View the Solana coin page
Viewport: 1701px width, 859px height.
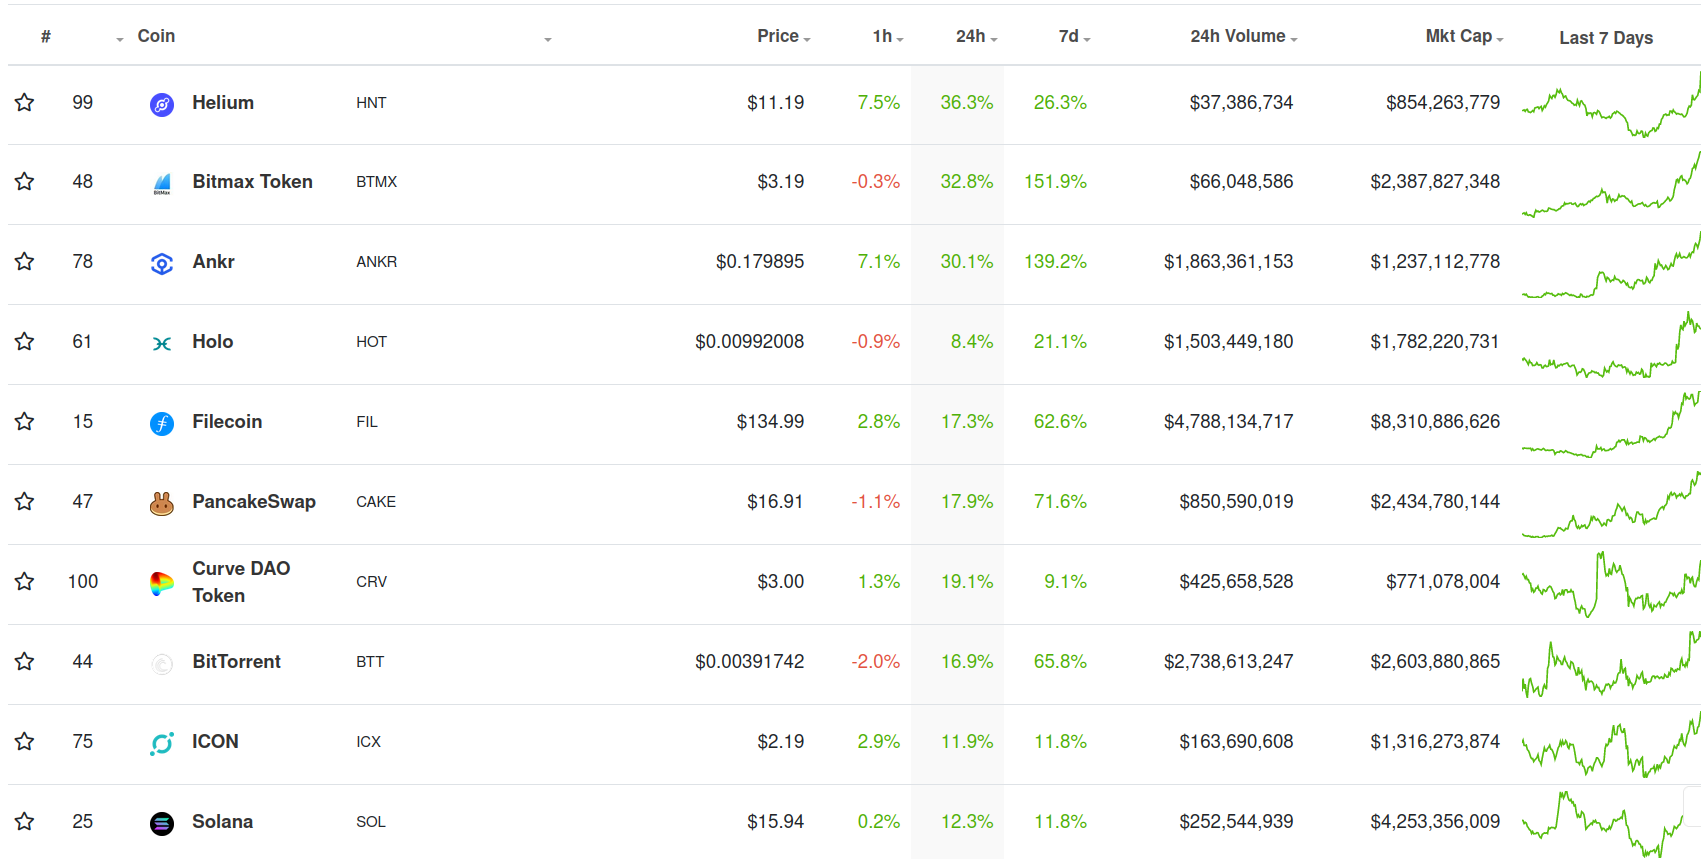pos(223,821)
